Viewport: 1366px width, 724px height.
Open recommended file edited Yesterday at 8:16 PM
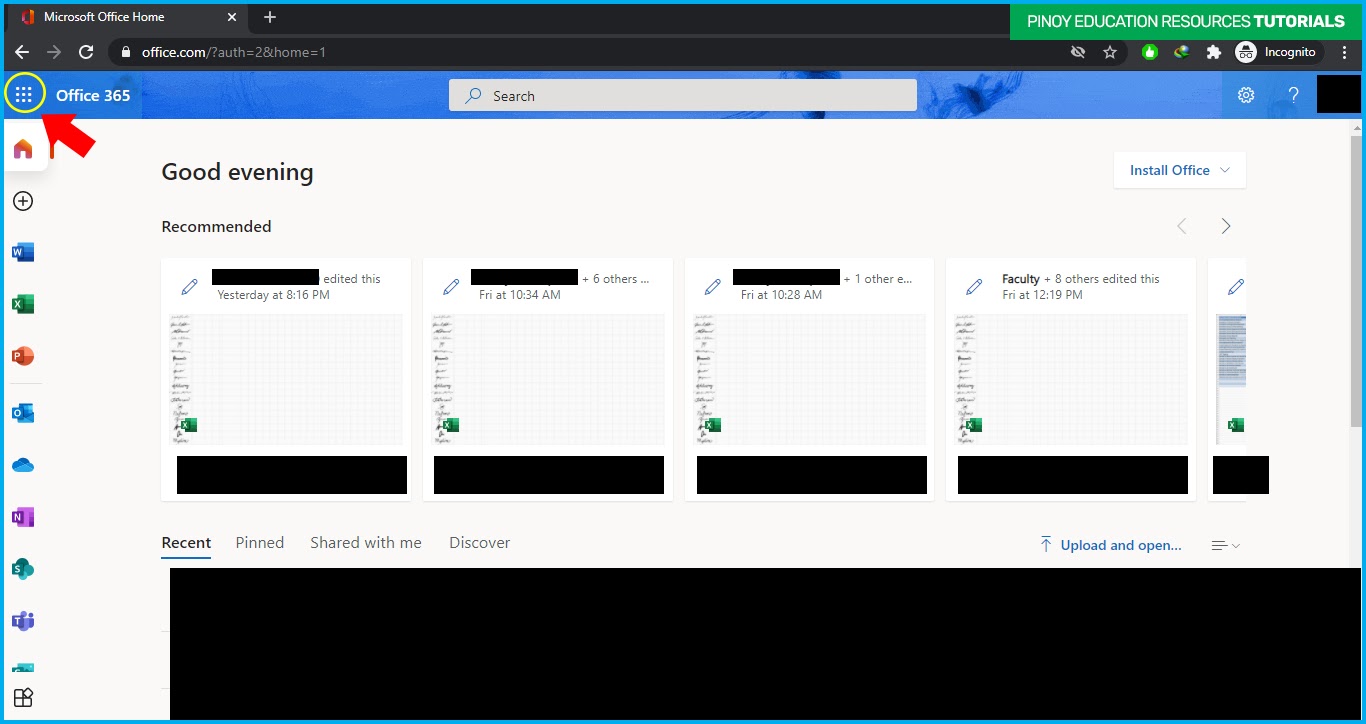point(286,380)
